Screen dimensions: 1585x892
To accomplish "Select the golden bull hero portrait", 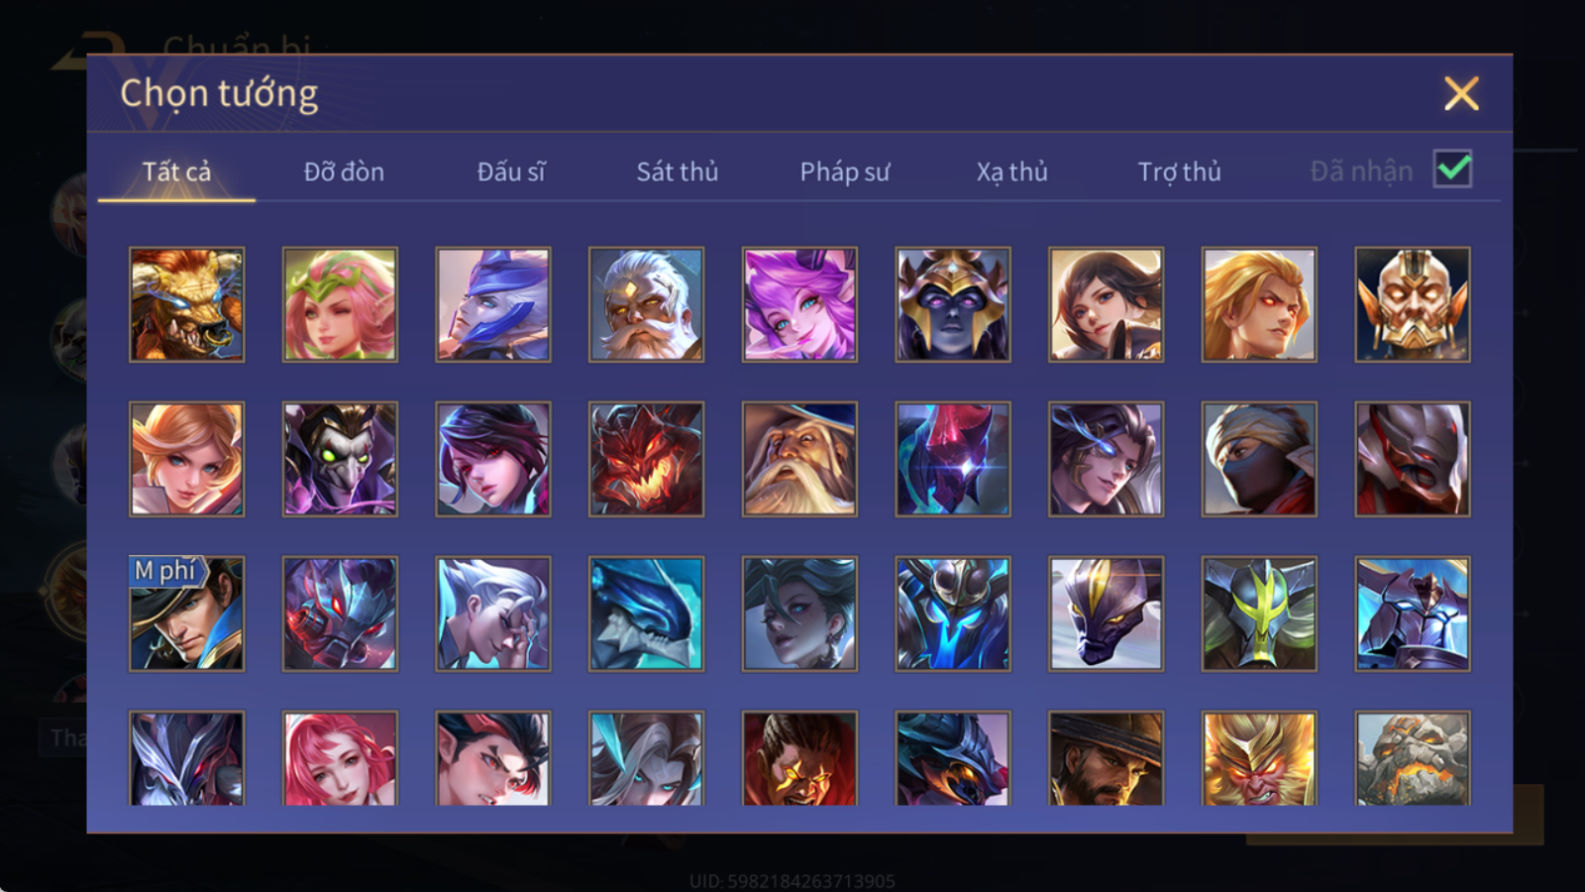I will click(x=187, y=304).
